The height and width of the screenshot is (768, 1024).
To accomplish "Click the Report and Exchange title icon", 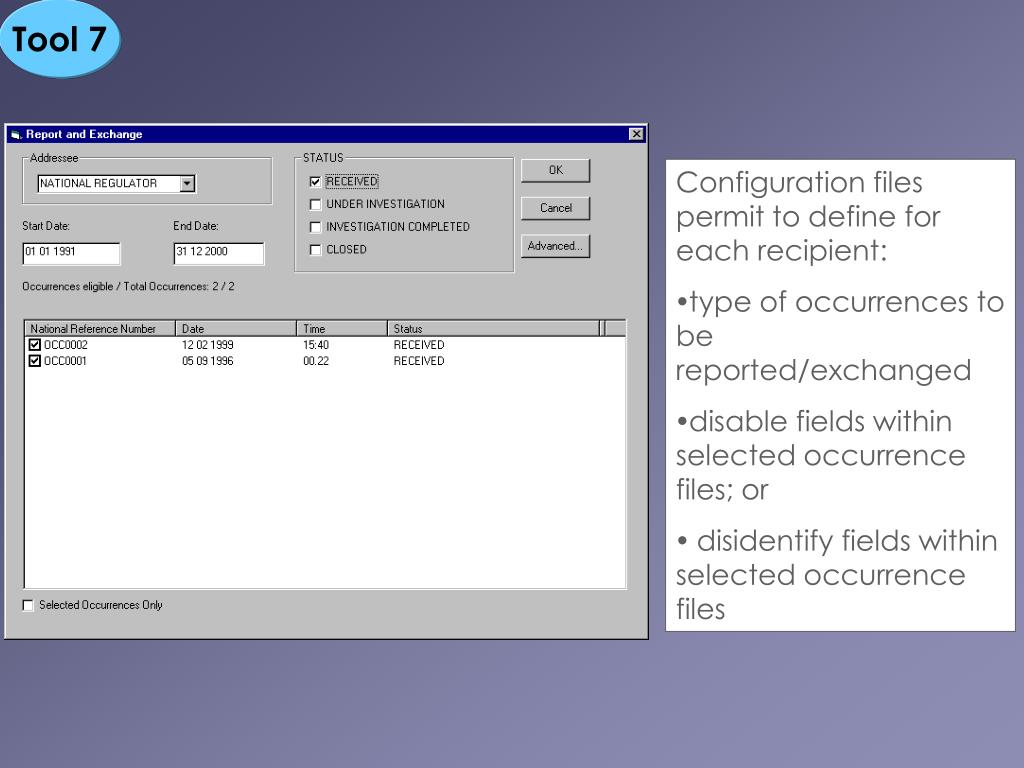I will (x=16, y=135).
